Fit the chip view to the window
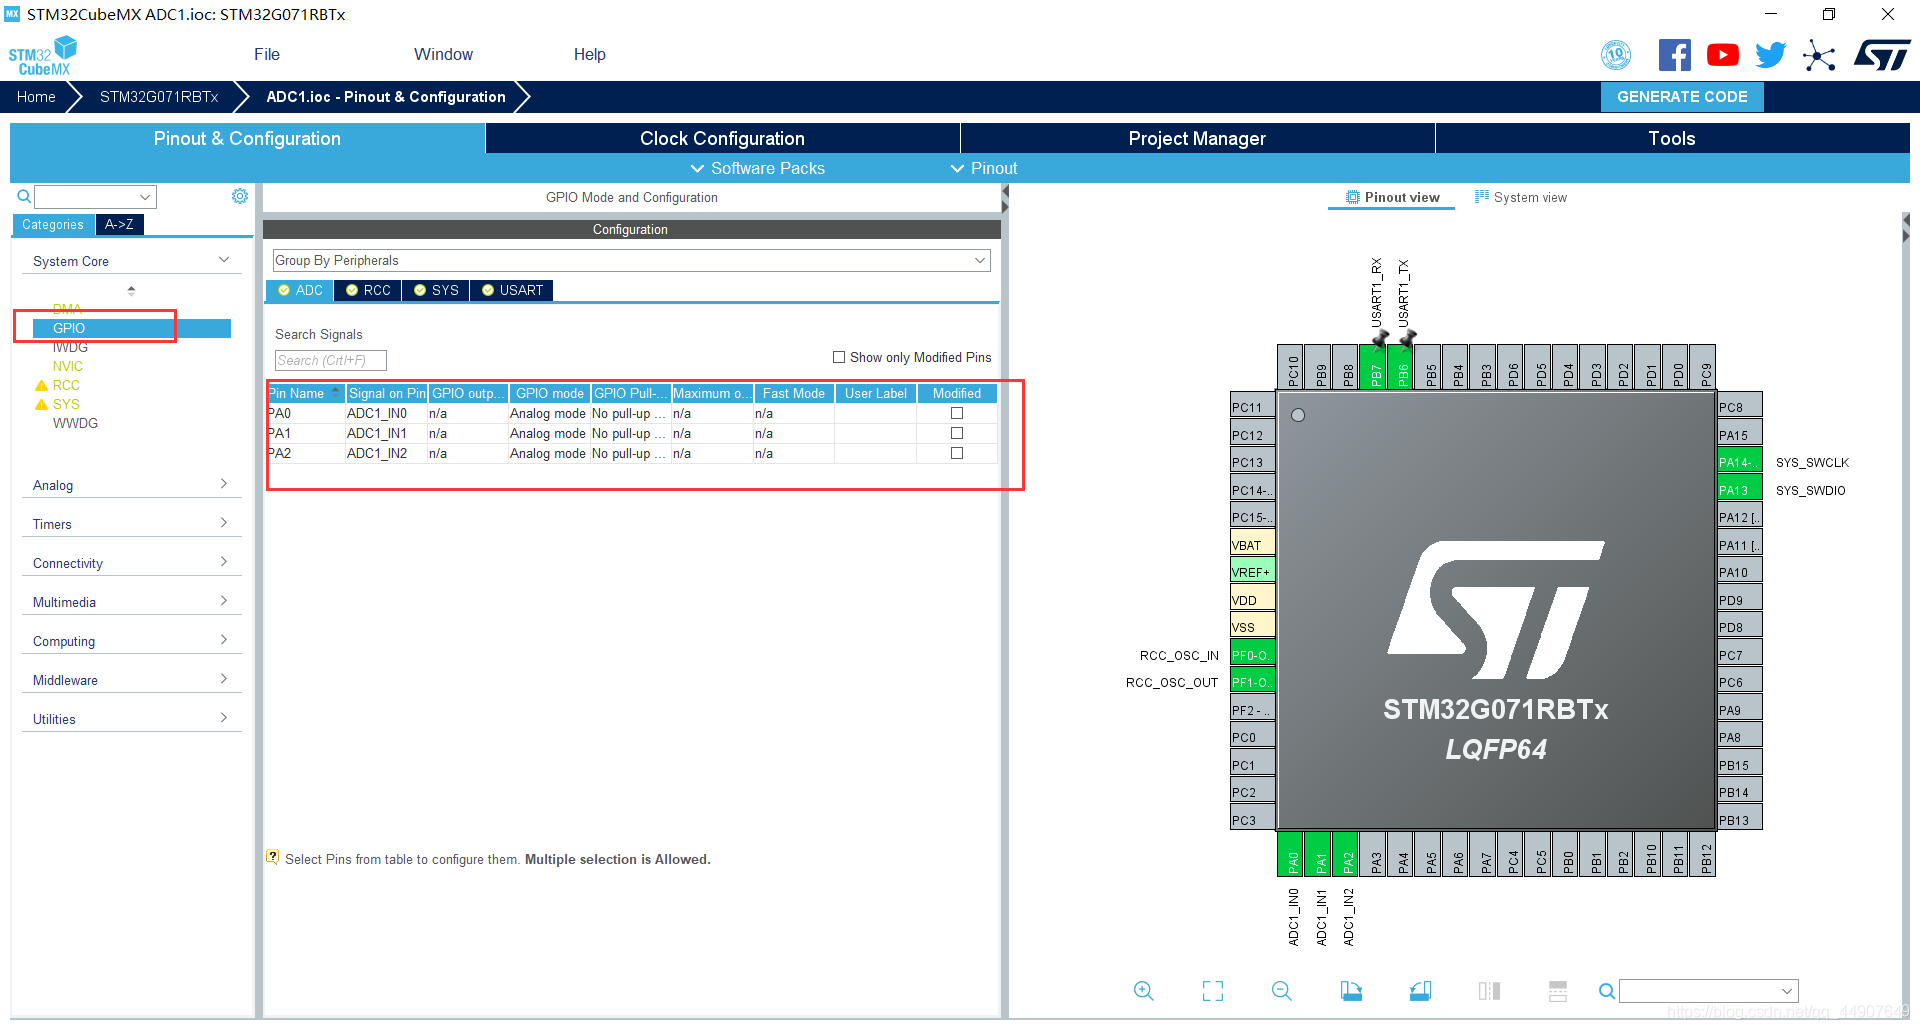This screenshot has height=1030, width=1920. pos(1213,990)
